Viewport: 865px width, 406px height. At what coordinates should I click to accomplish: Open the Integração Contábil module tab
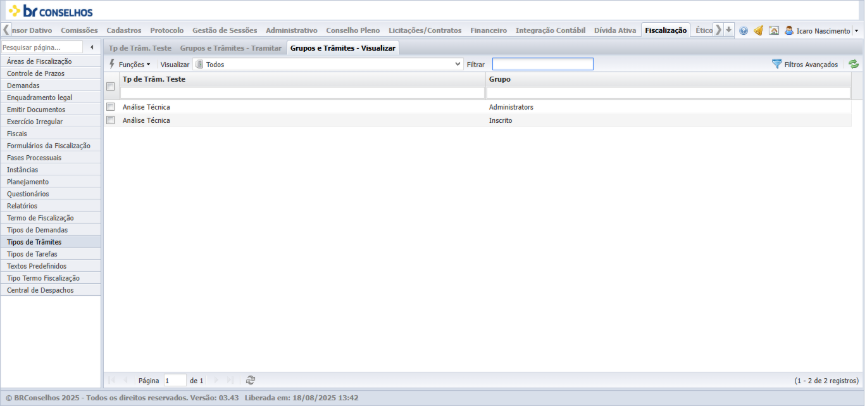coord(550,30)
